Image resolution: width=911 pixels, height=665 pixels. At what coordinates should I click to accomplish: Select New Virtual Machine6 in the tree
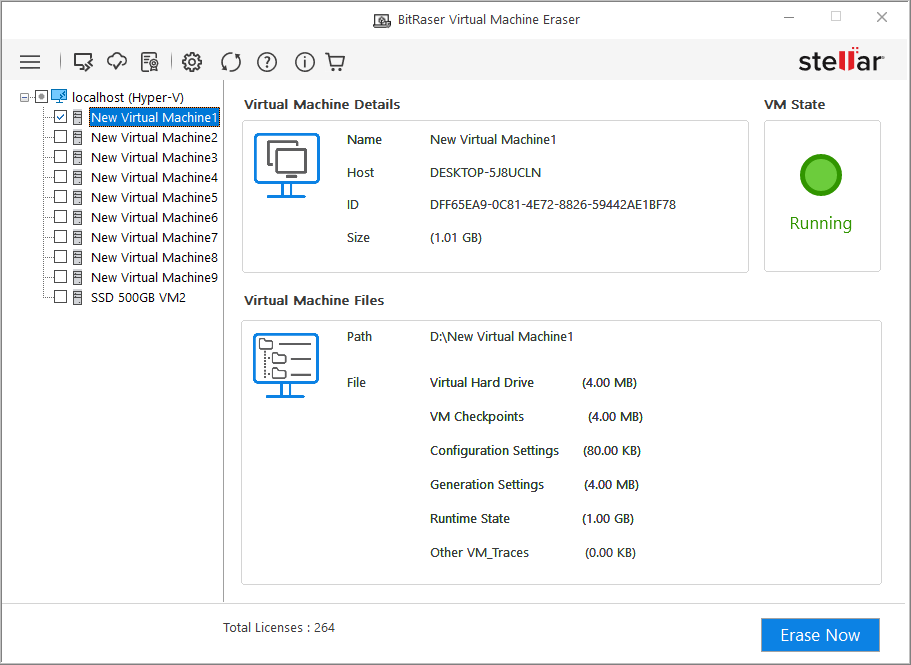pyautogui.click(x=155, y=218)
